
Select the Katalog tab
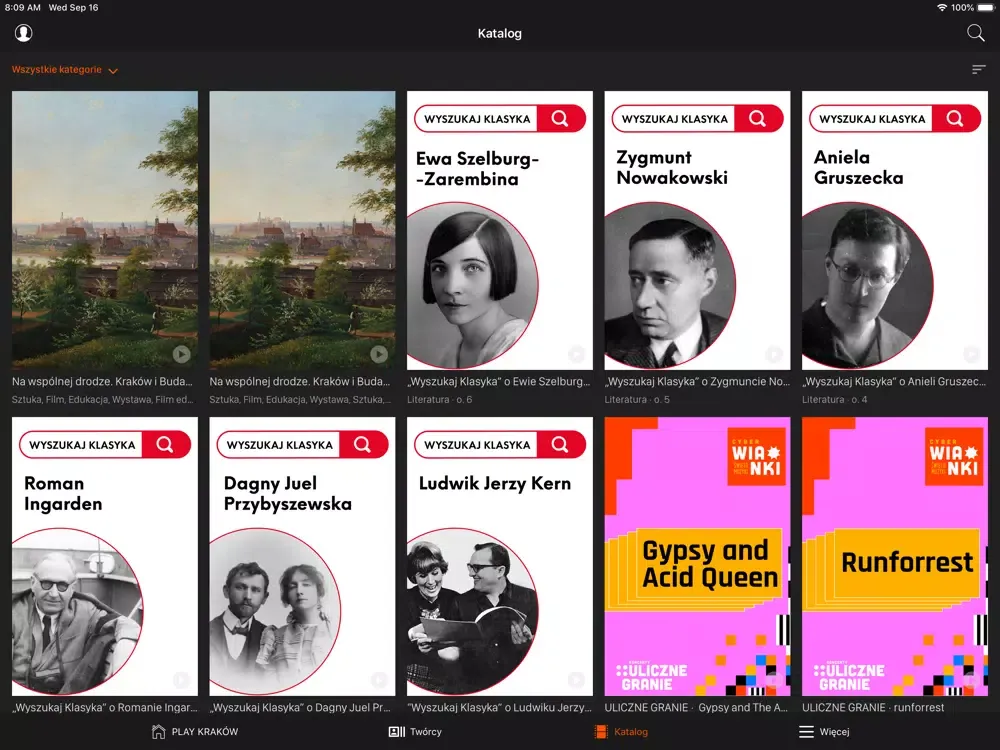tap(621, 732)
